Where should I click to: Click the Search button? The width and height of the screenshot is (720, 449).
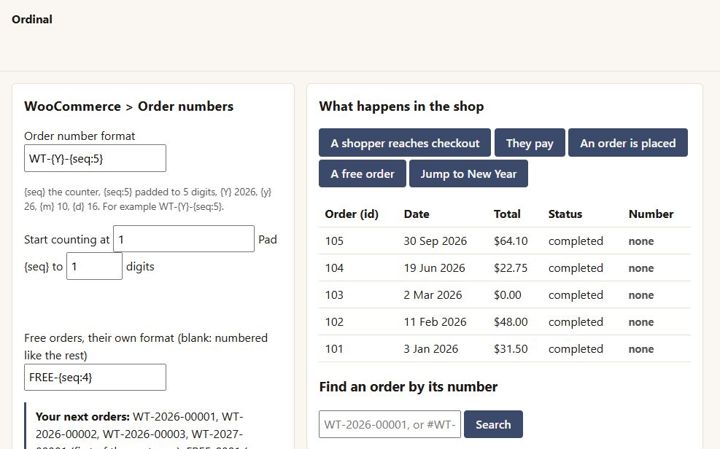tap(493, 424)
